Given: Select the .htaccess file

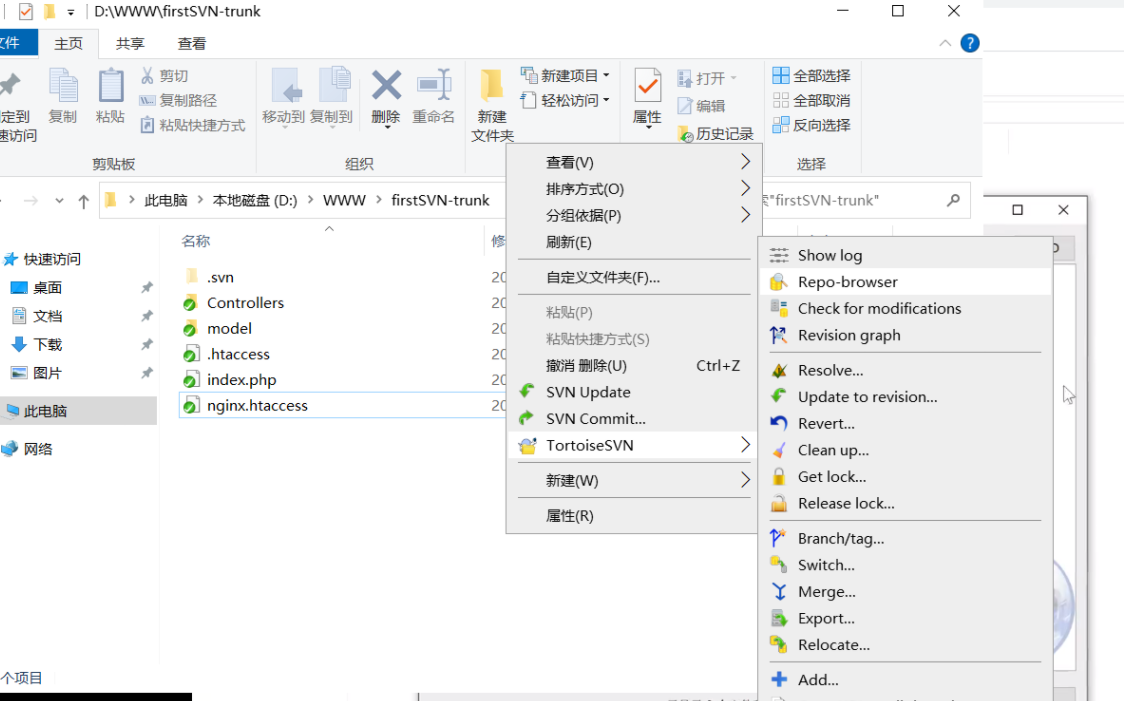Looking at the screenshot, I should [238, 354].
